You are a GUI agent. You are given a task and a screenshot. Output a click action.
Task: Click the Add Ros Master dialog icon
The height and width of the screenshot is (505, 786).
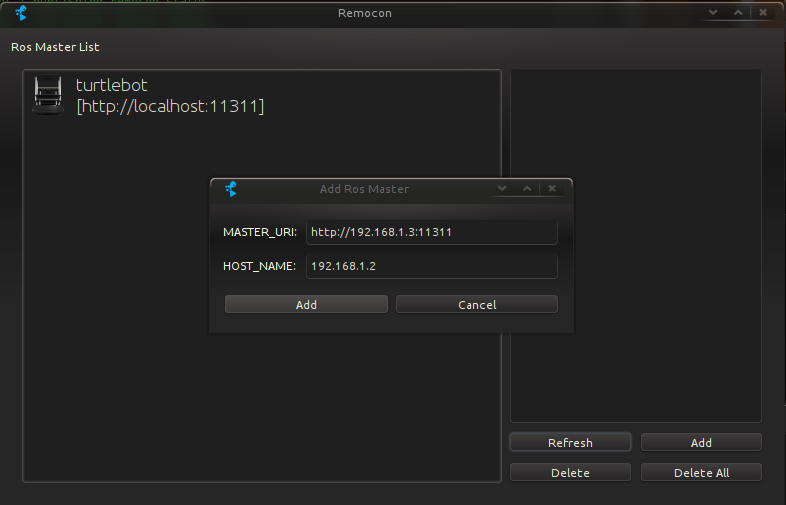coord(231,189)
